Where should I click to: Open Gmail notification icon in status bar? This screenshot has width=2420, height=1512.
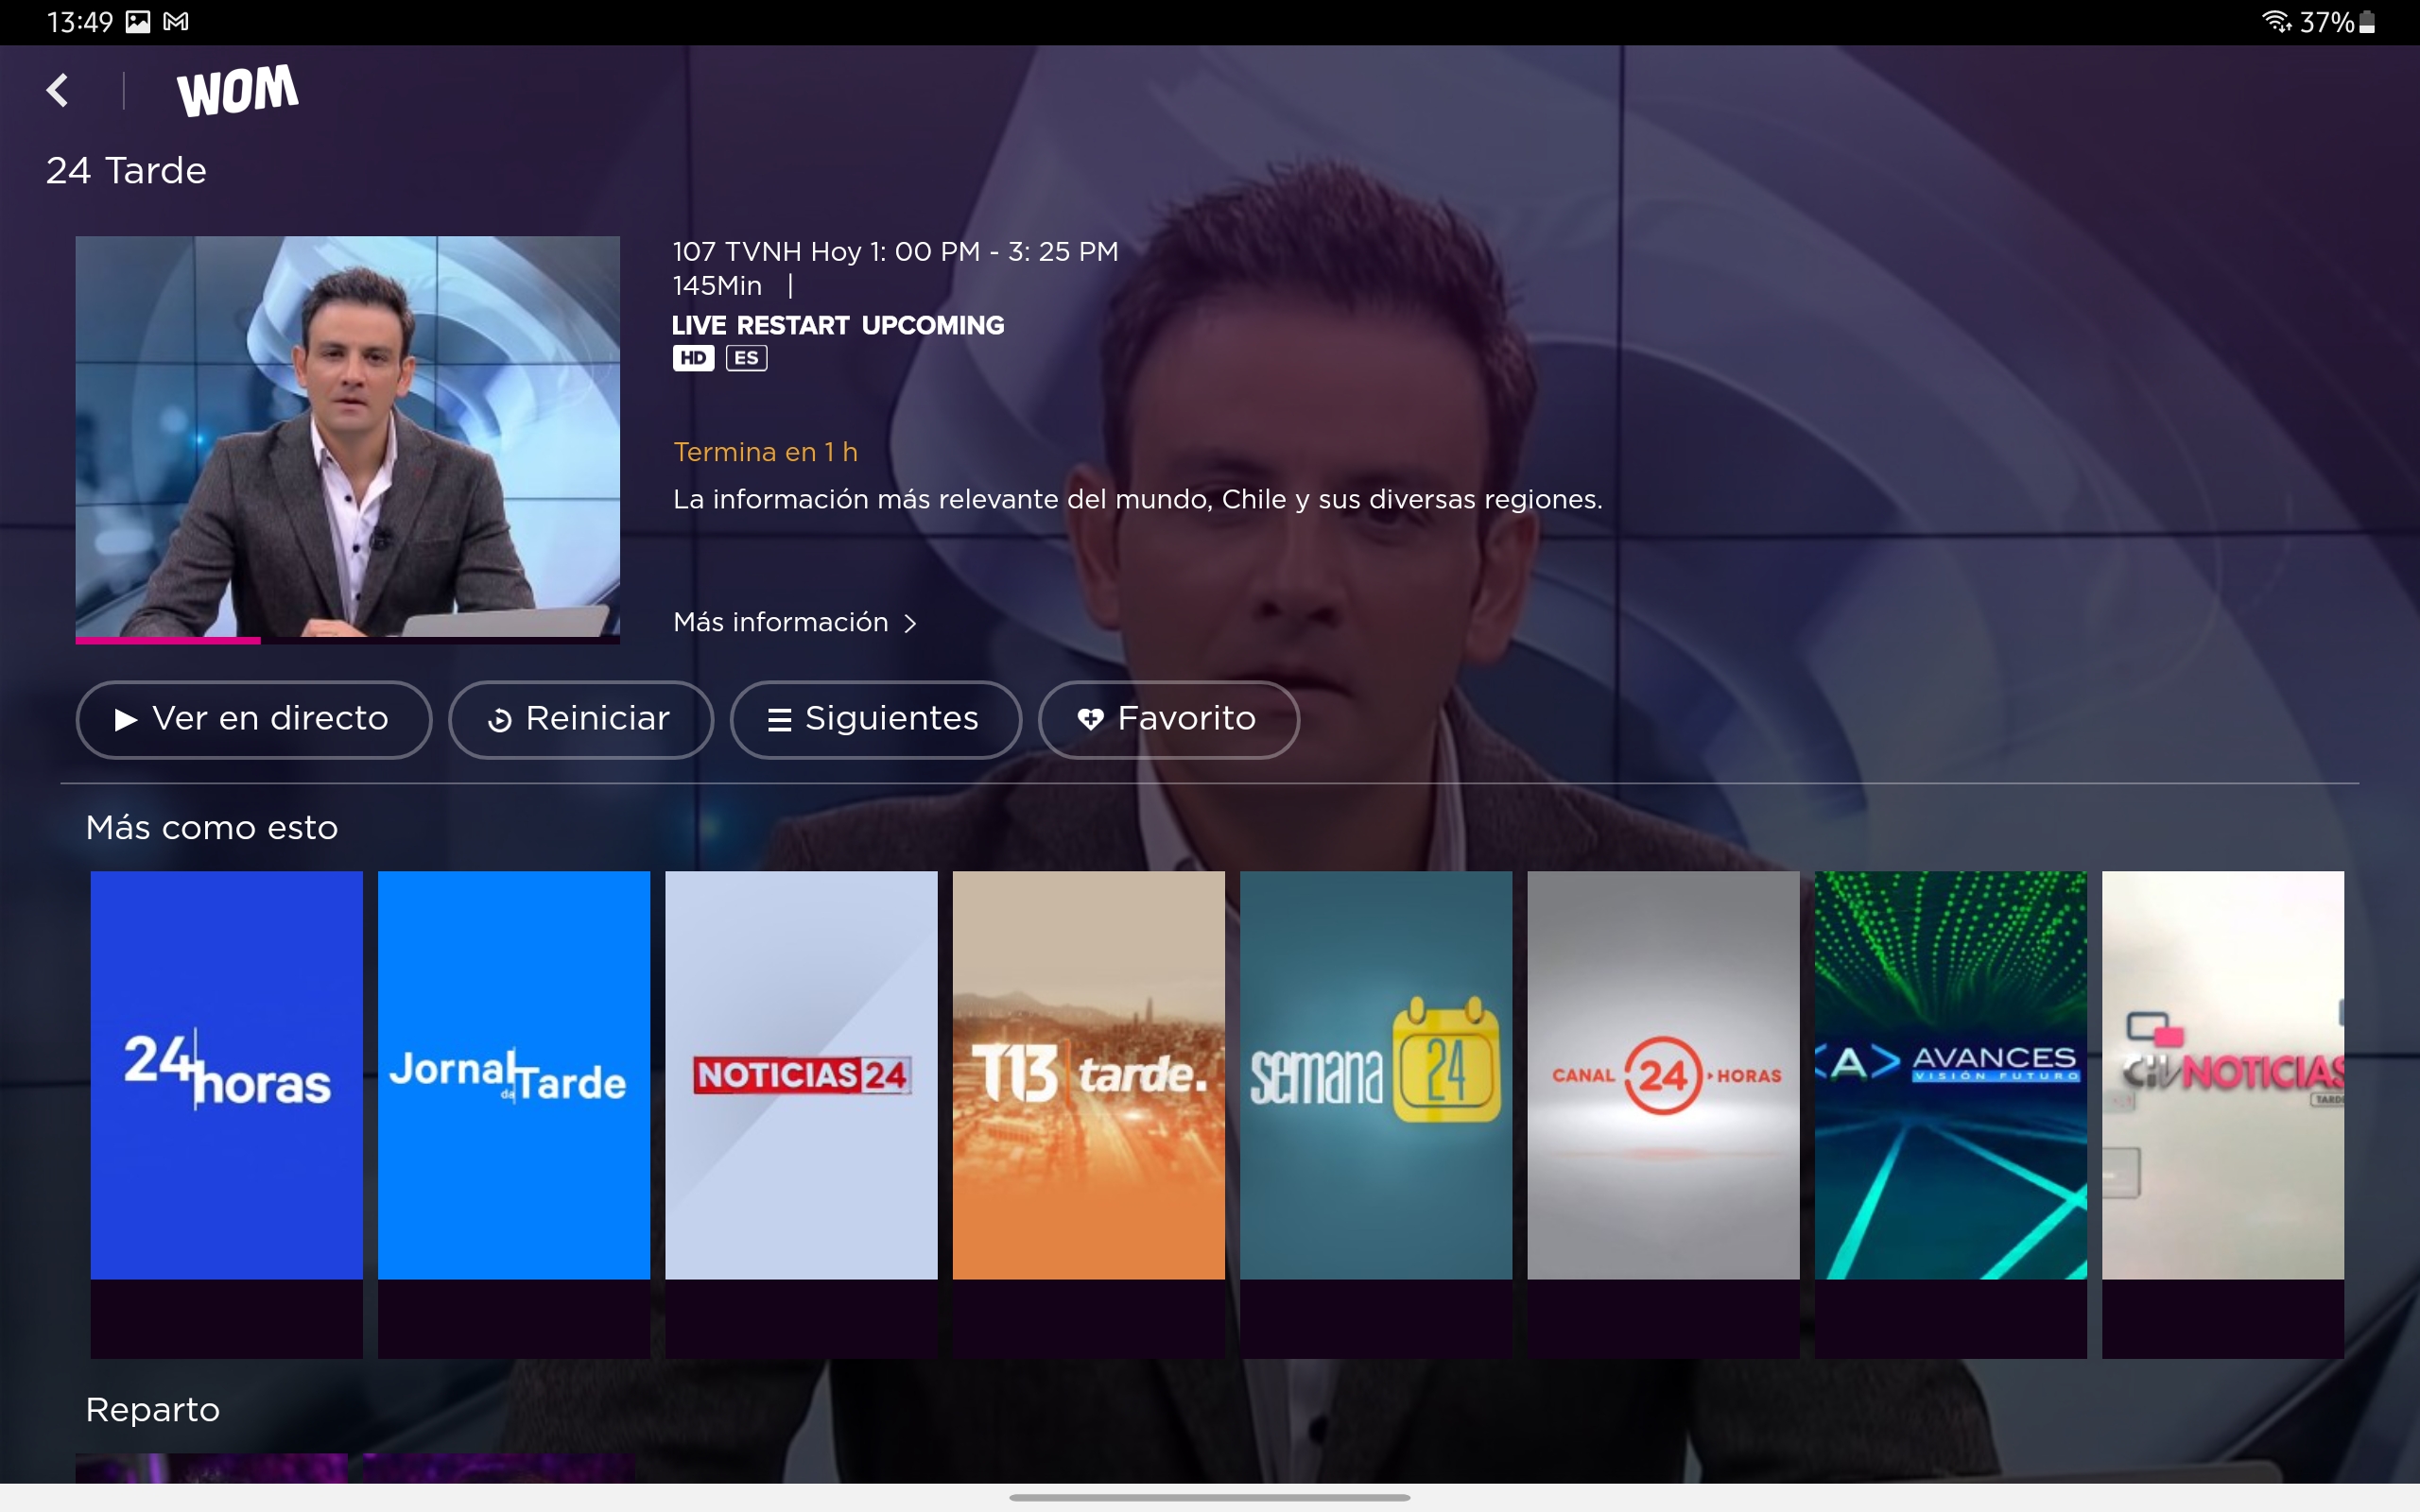point(176,22)
